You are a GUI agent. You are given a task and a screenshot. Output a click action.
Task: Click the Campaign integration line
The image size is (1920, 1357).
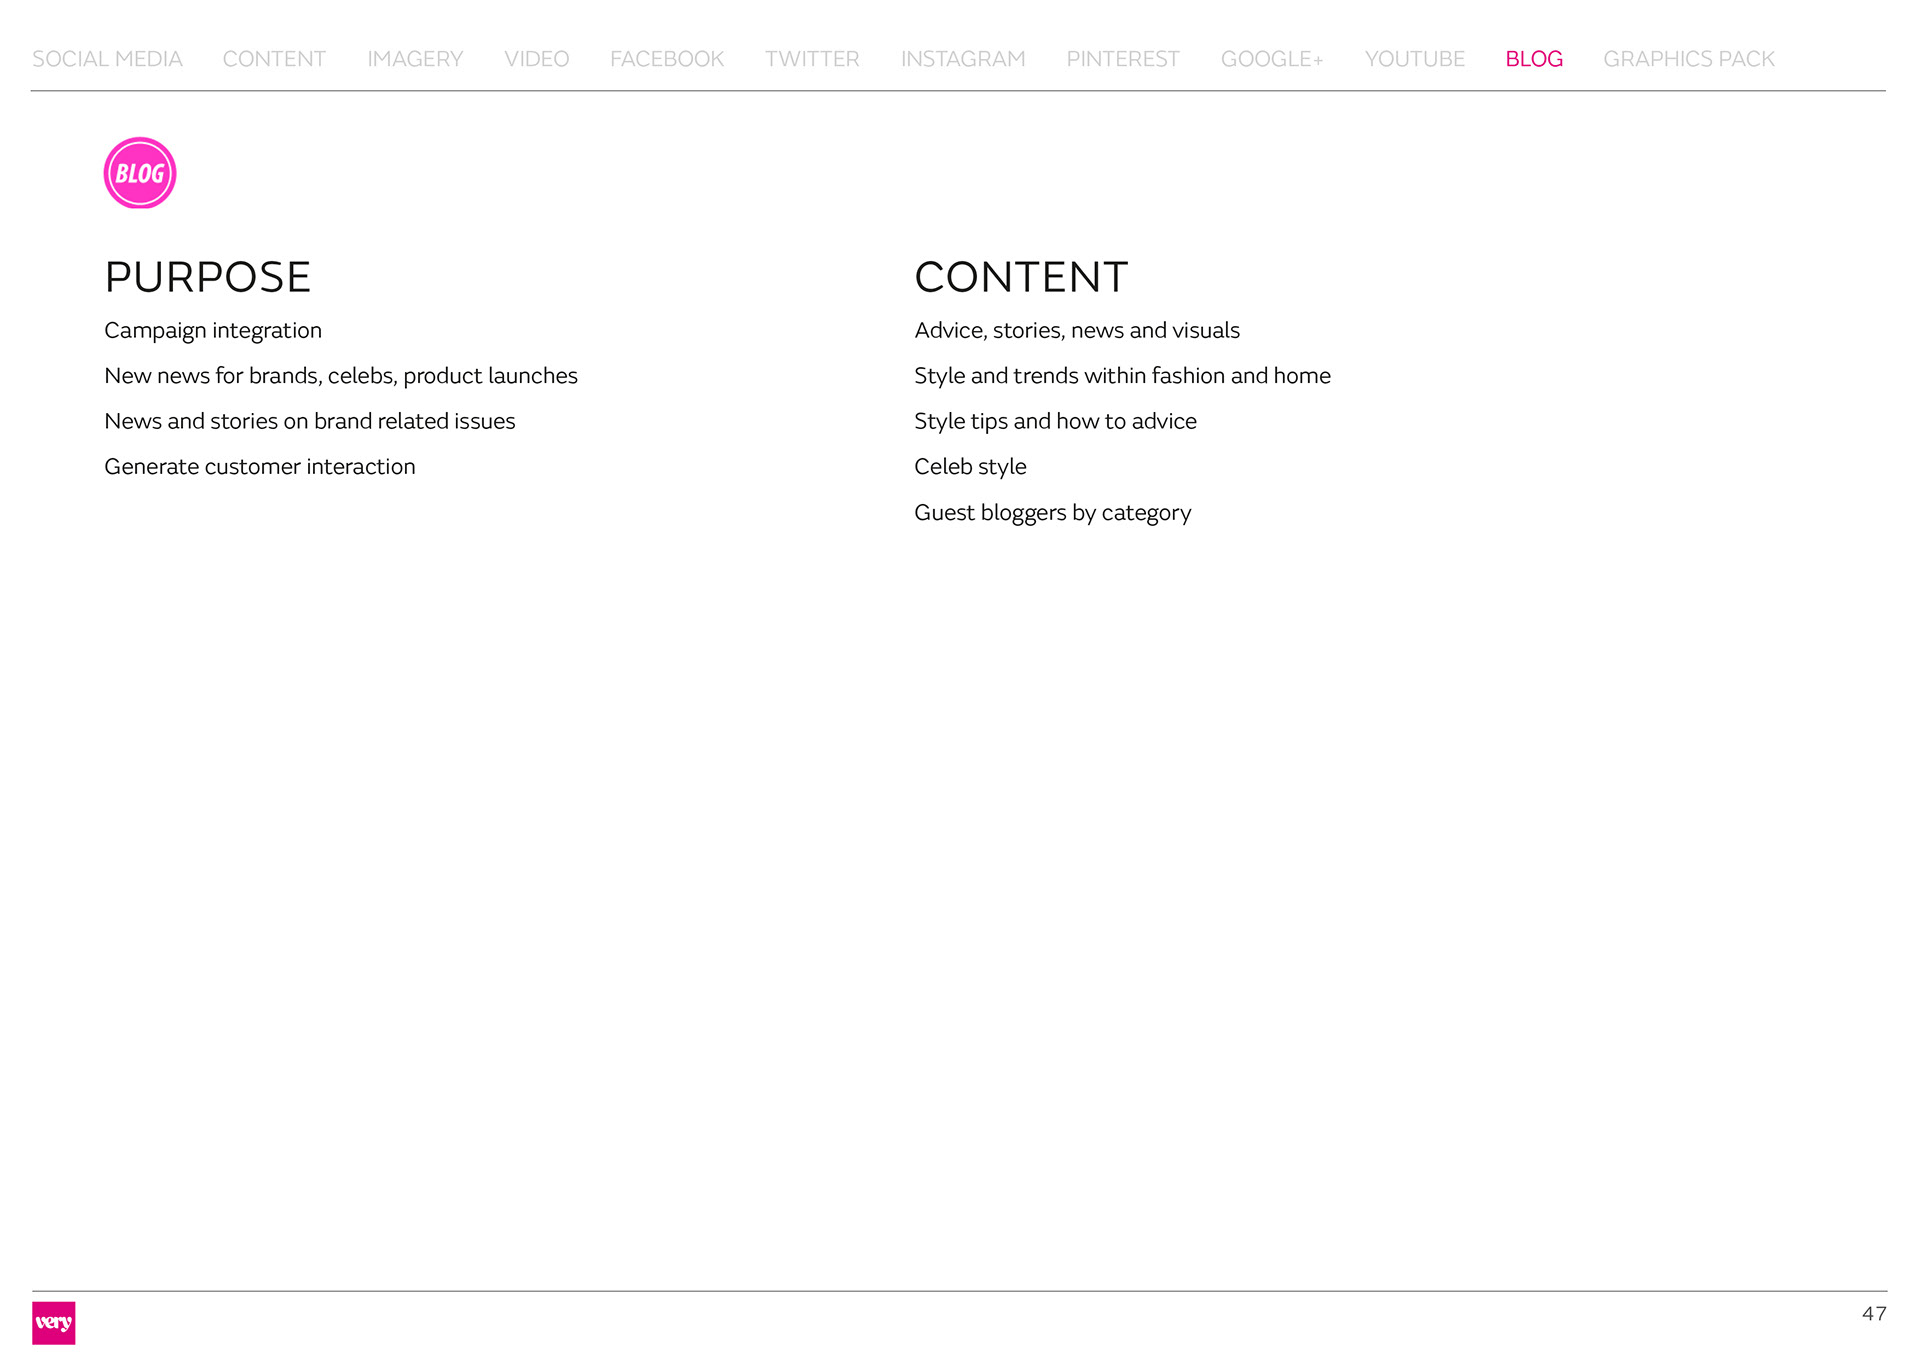[213, 330]
